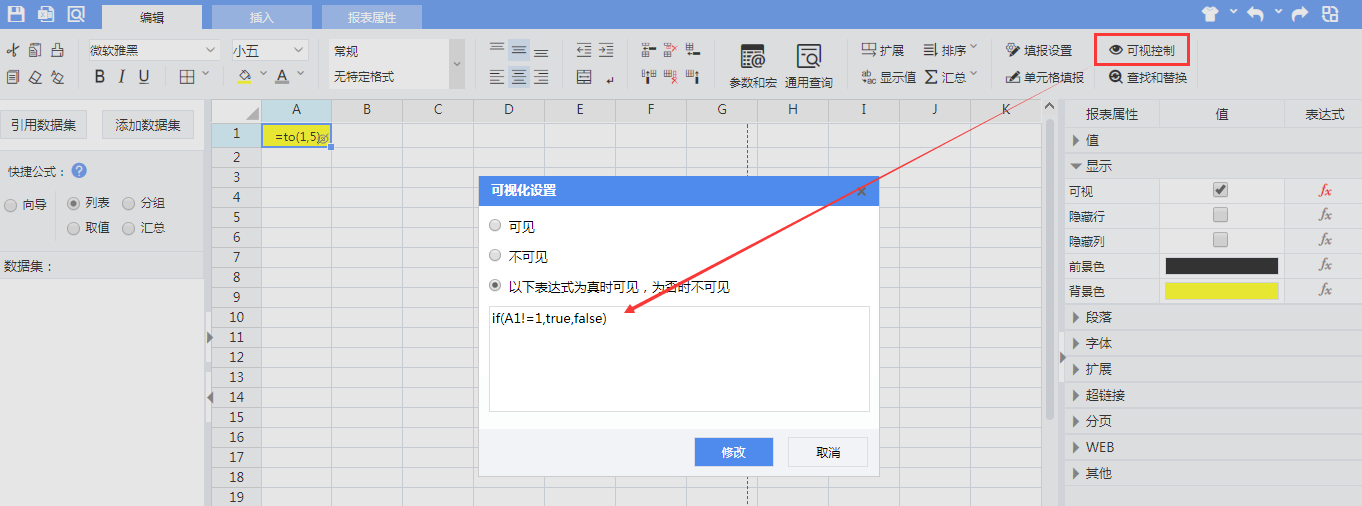Click the 取消 button in dialog
Screen dimensions: 1362x506
pos(827,452)
